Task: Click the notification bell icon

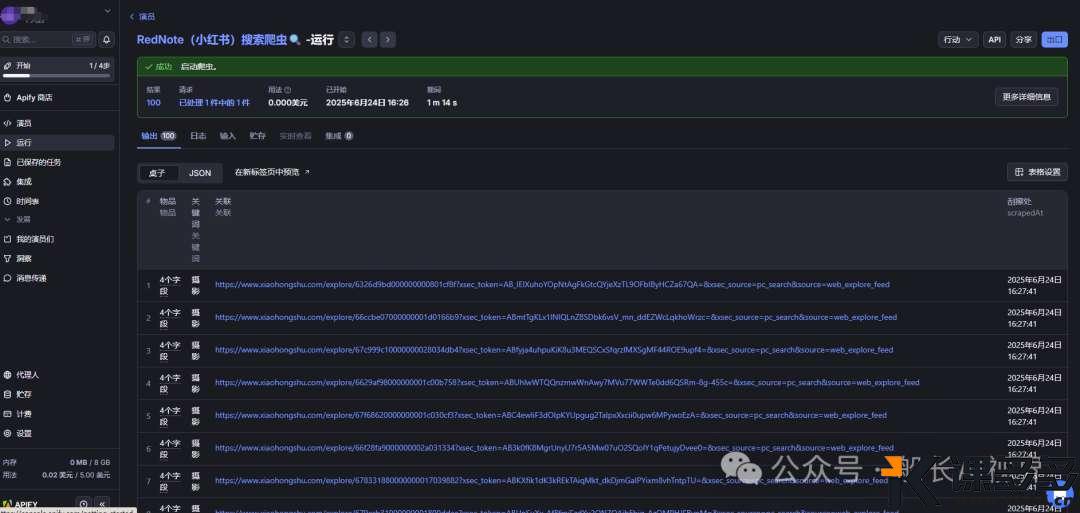Action: tap(107, 39)
